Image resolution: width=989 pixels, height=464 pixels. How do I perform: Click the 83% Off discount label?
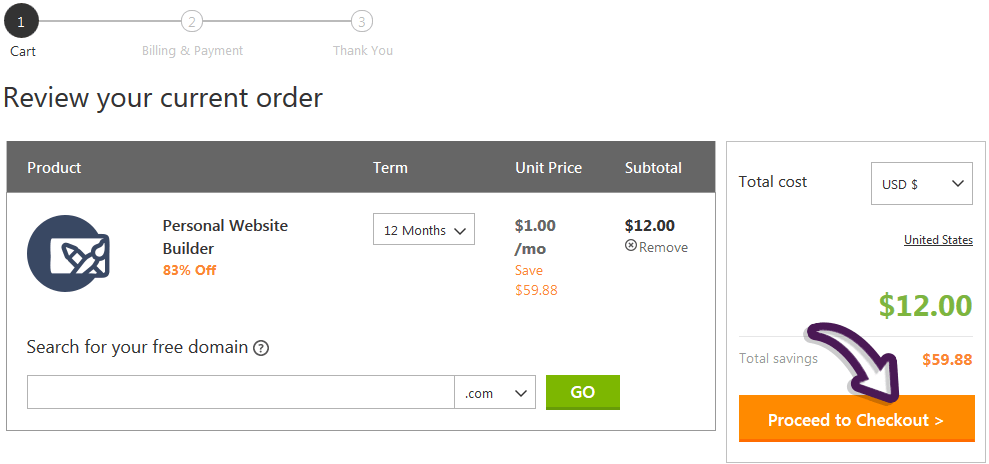189,270
